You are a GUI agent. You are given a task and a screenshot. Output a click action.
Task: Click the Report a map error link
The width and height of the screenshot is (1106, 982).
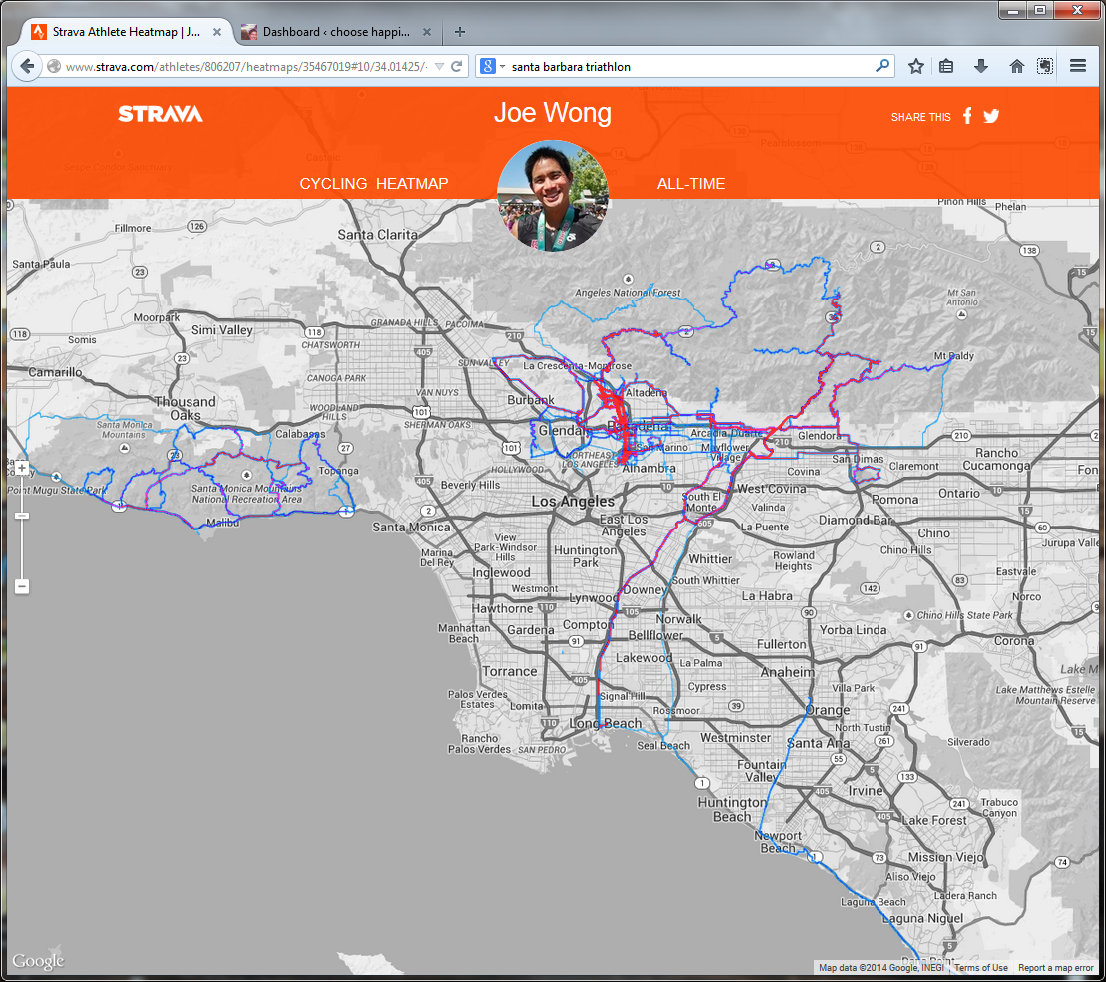click(x=1058, y=968)
